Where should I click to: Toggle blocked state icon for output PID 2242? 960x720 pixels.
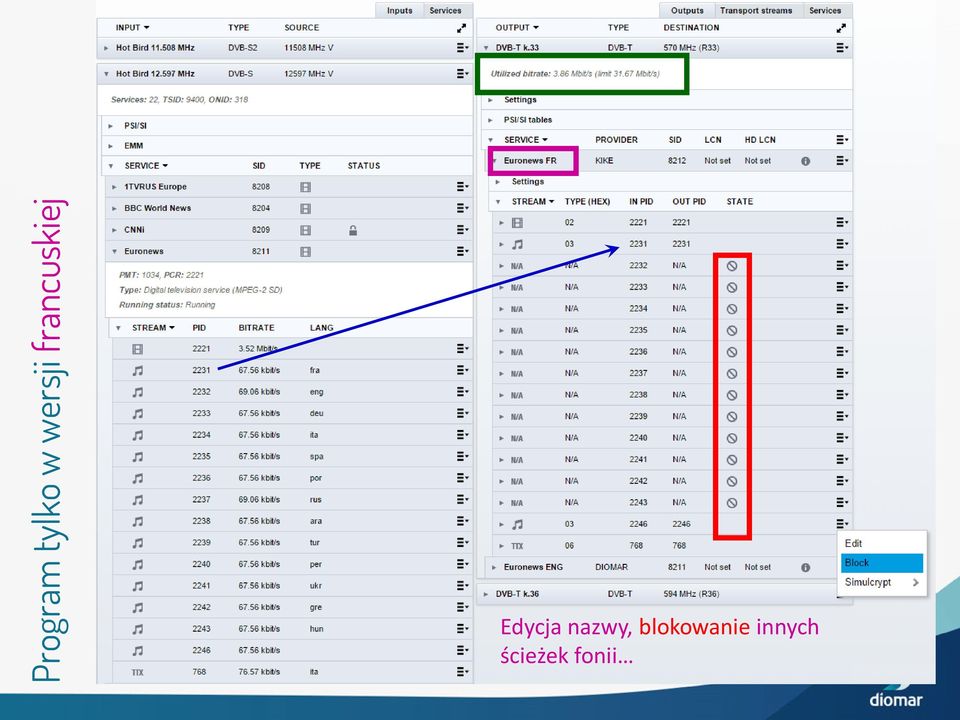click(732, 481)
